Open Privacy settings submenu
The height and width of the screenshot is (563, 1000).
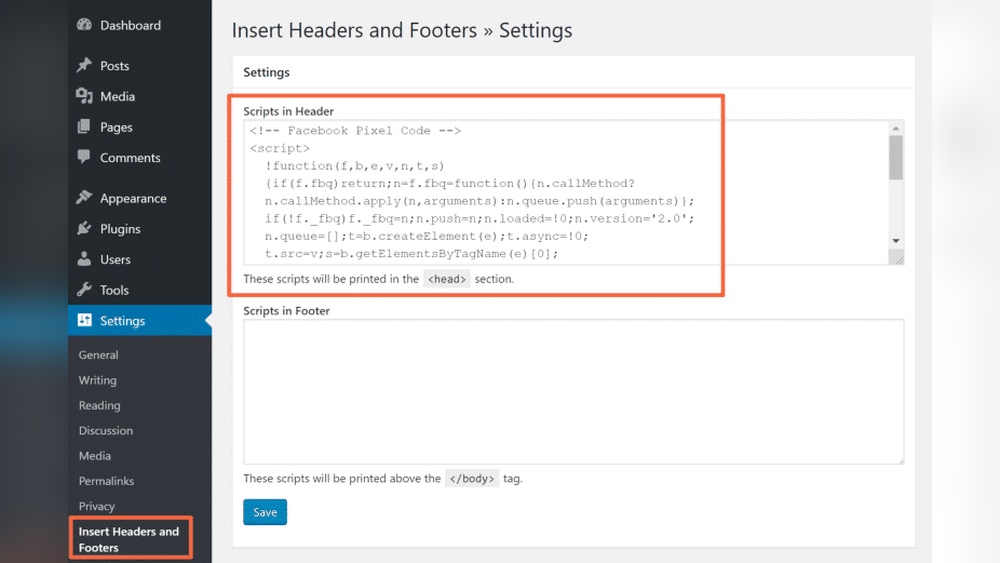(97, 506)
